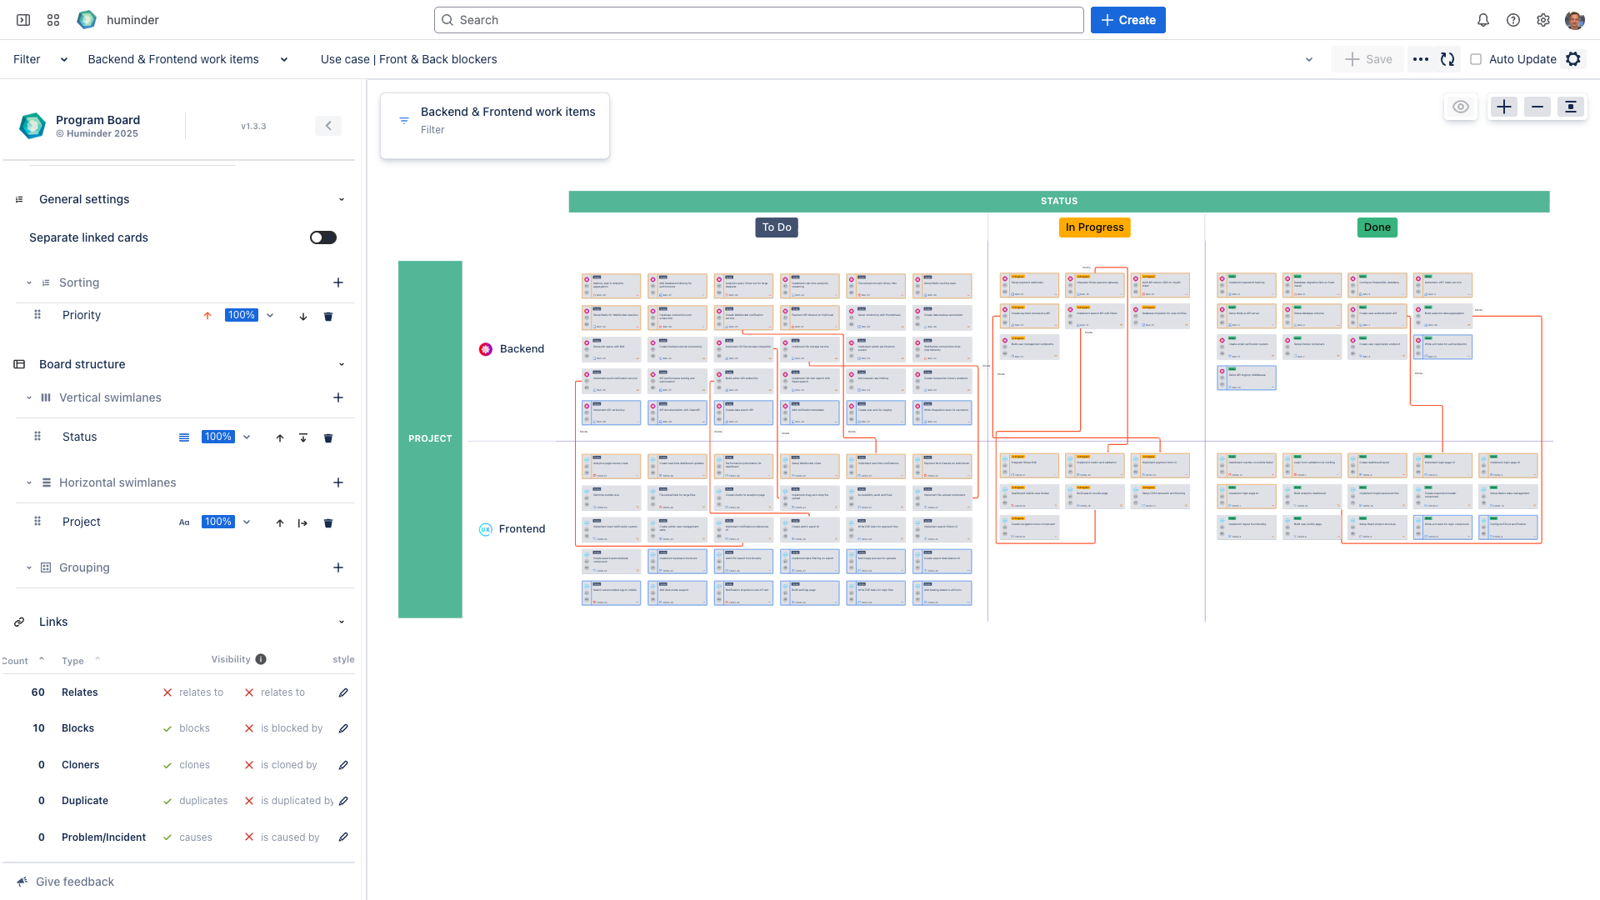The width and height of the screenshot is (1600, 900).
Task: Enable the Auto Update checkbox
Action: (1475, 59)
